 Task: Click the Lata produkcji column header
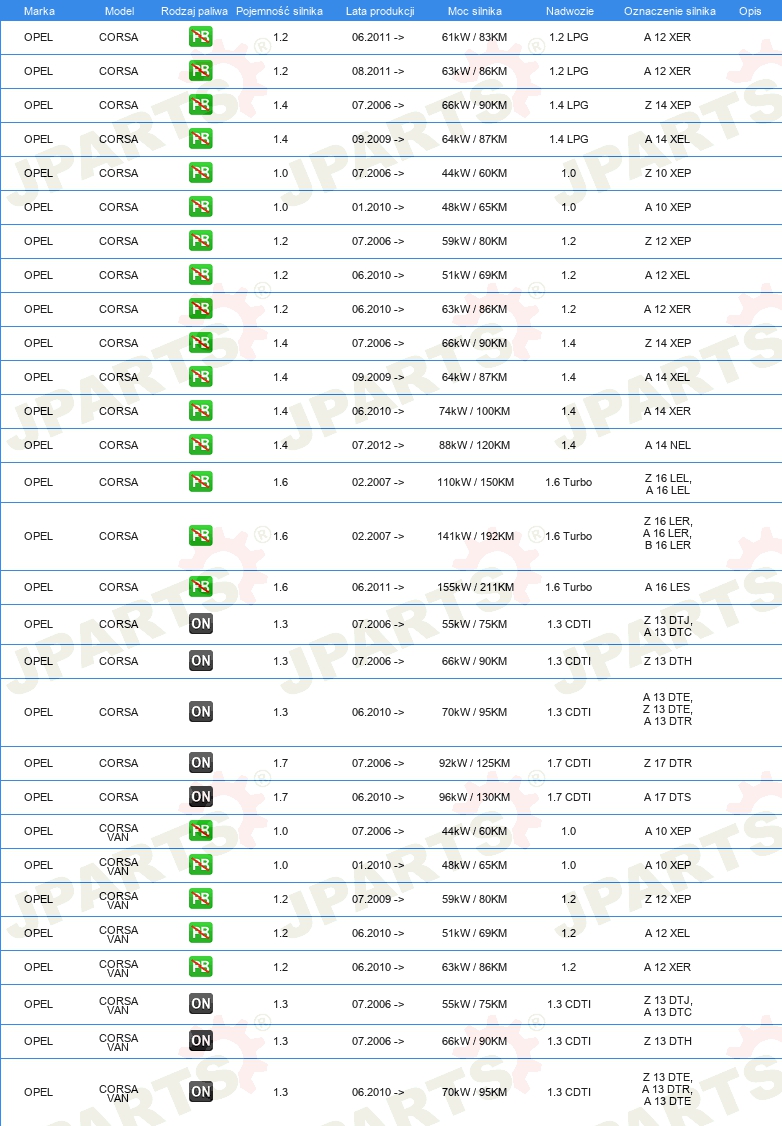pos(380,11)
